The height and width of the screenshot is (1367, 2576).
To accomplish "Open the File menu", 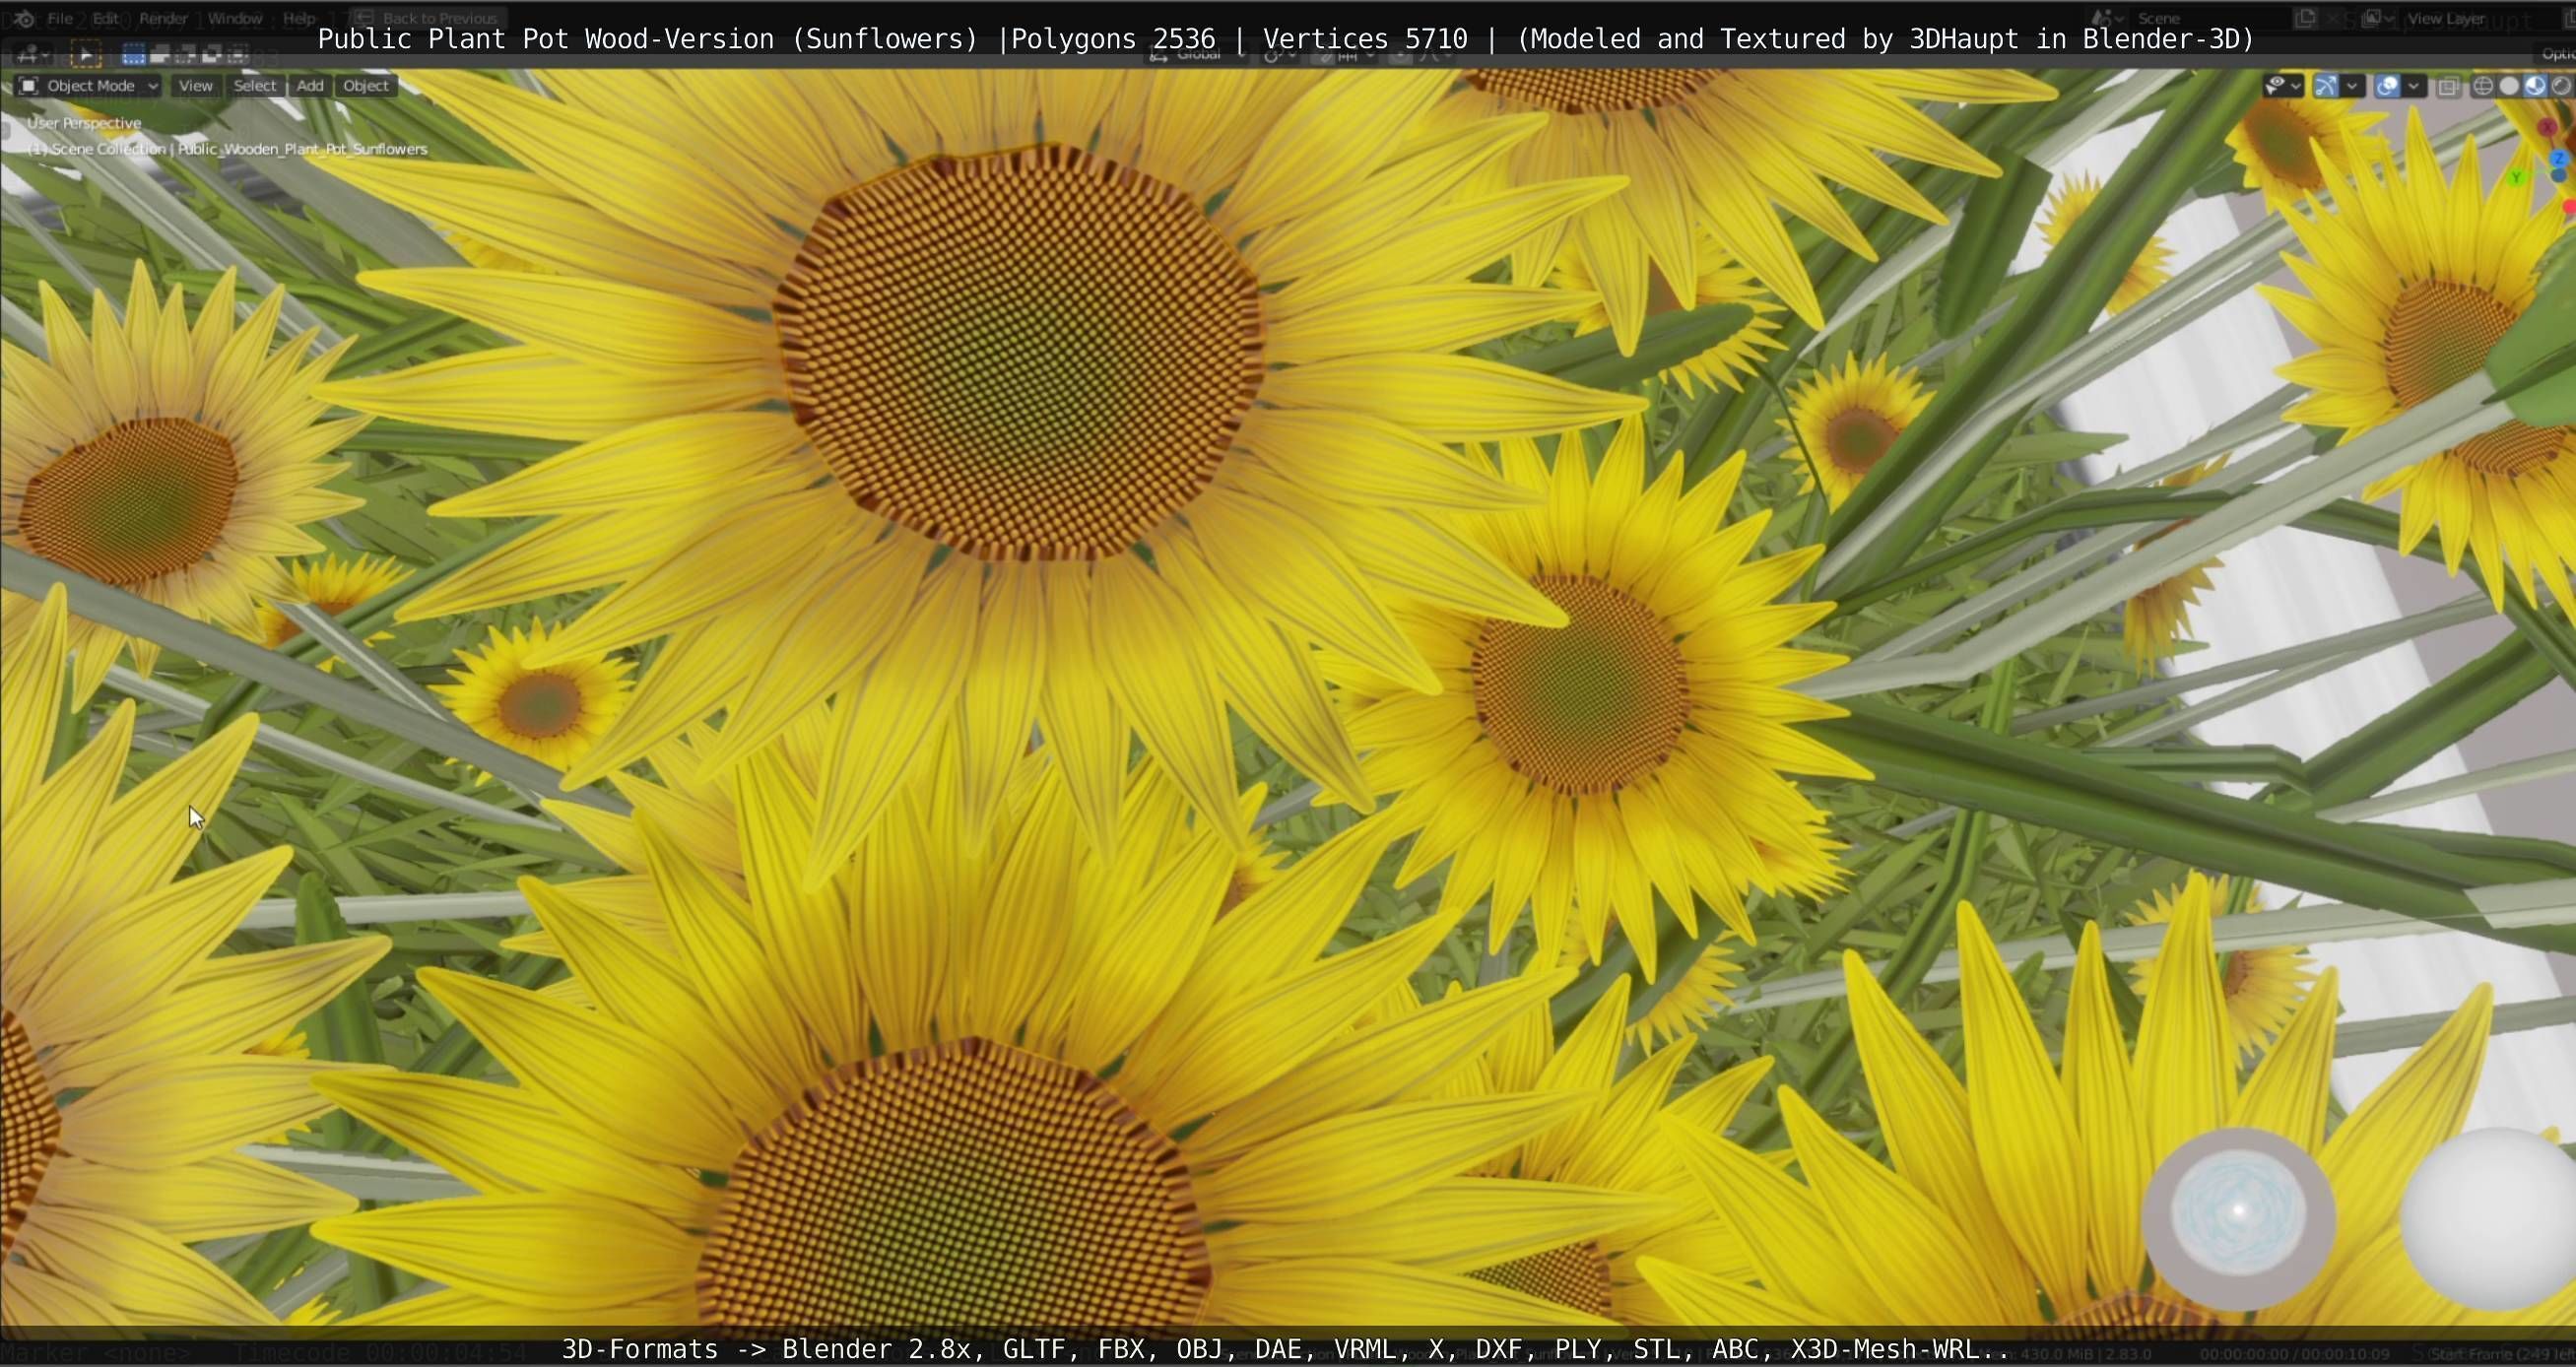I will point(60,18).
